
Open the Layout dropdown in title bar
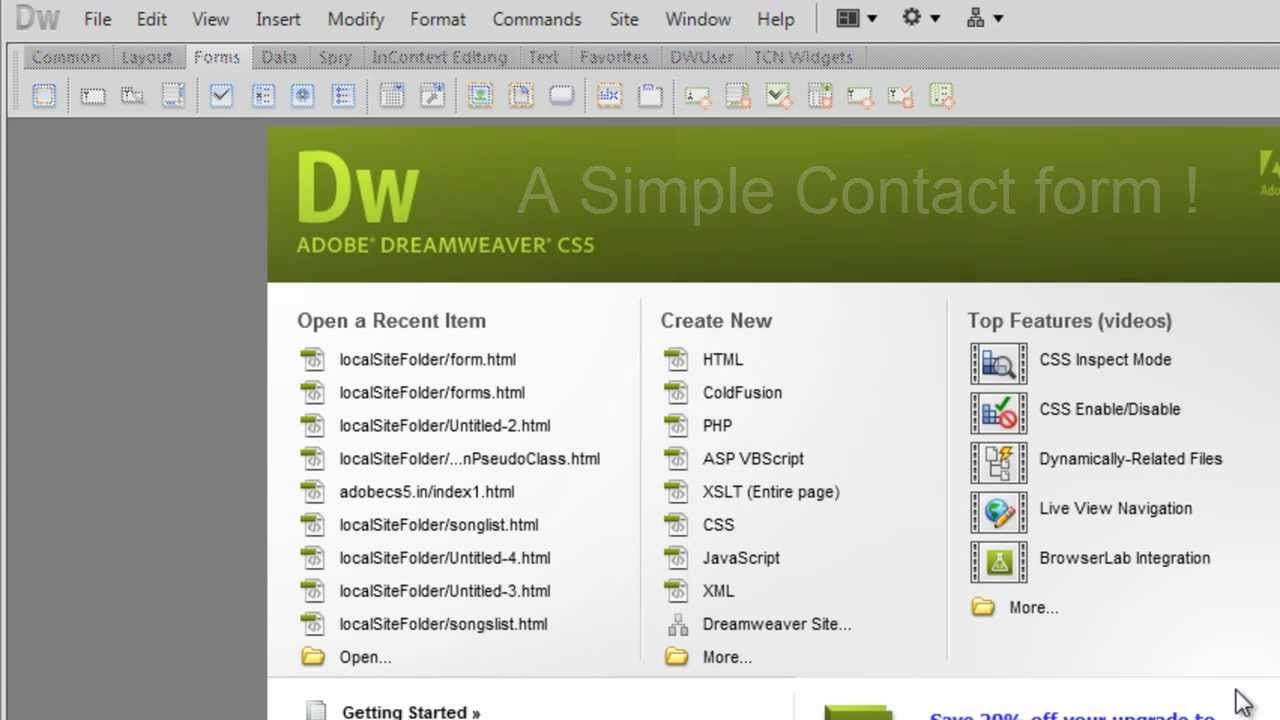click(x=856, y=18)
